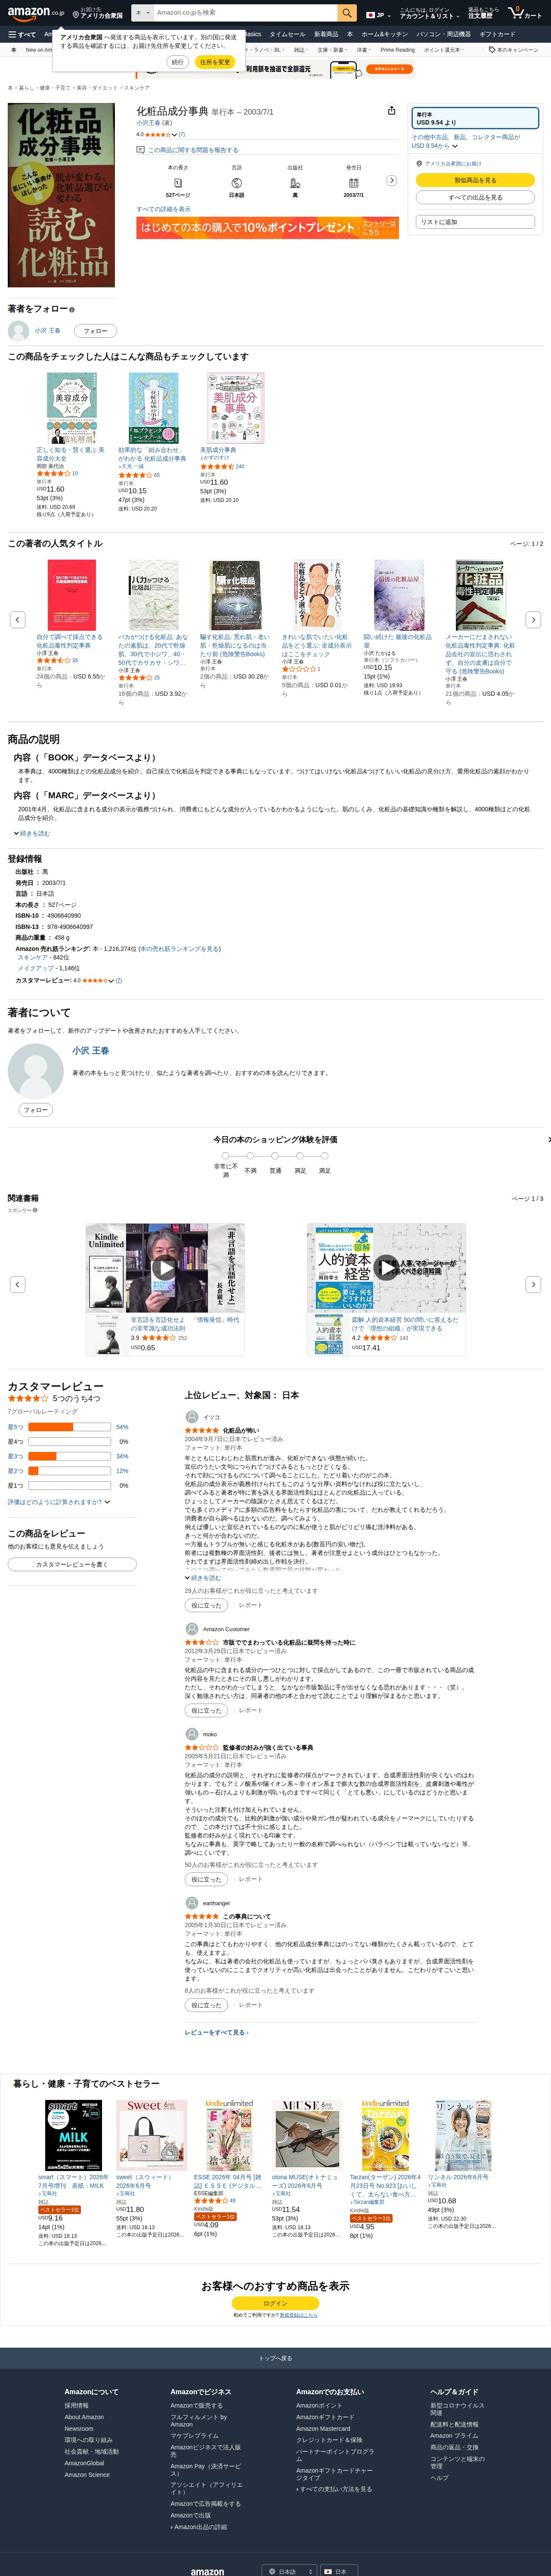Click トップへ戻る bar
This screenshot has width=551, height=2576.
tap(275, 2358)
